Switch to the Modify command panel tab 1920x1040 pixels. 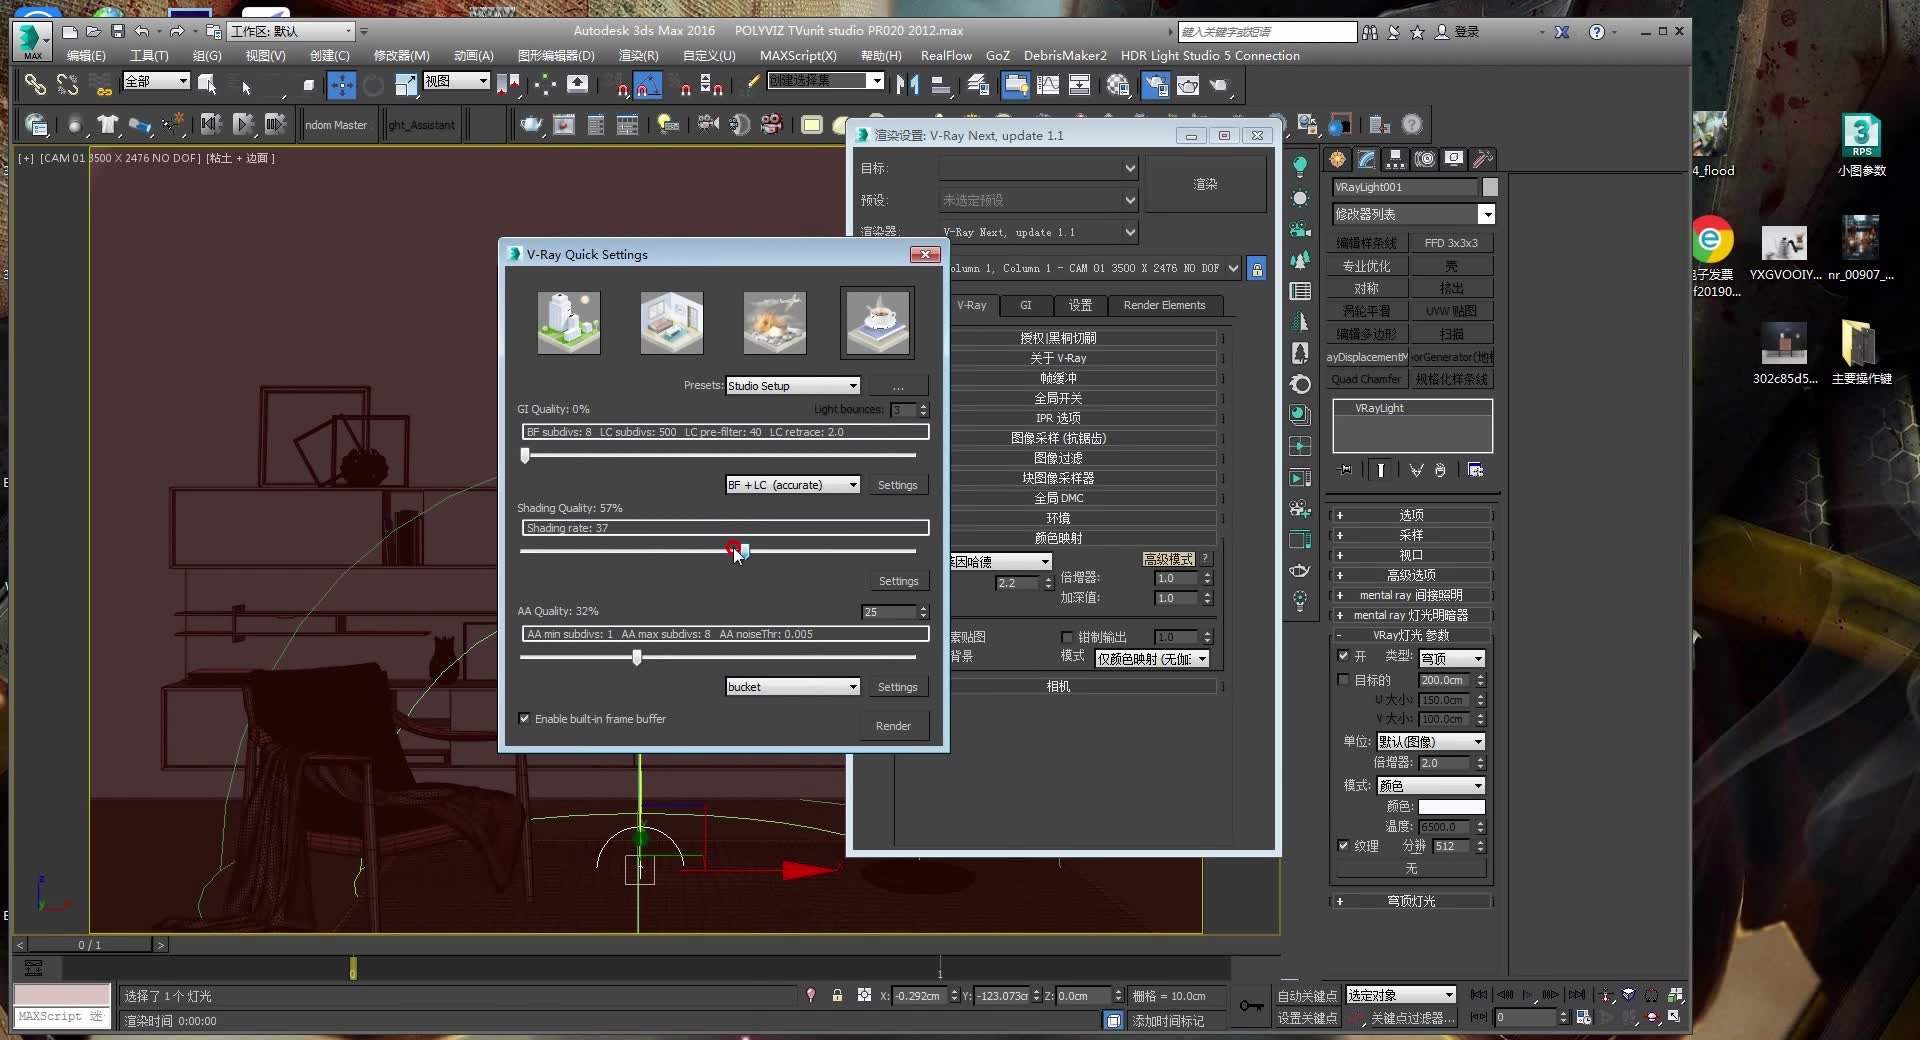click(1366, 159)
